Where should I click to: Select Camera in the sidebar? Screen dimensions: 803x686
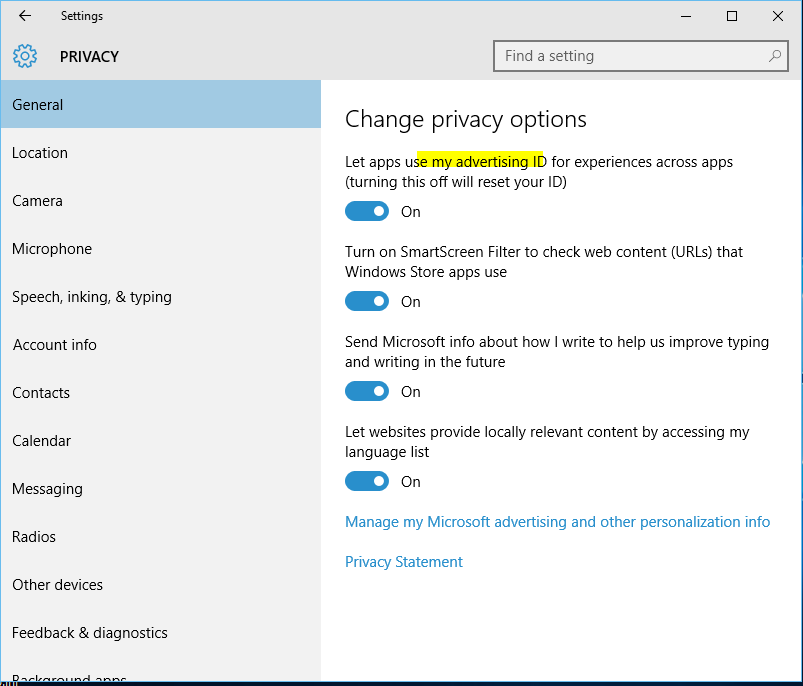point(38,201)
